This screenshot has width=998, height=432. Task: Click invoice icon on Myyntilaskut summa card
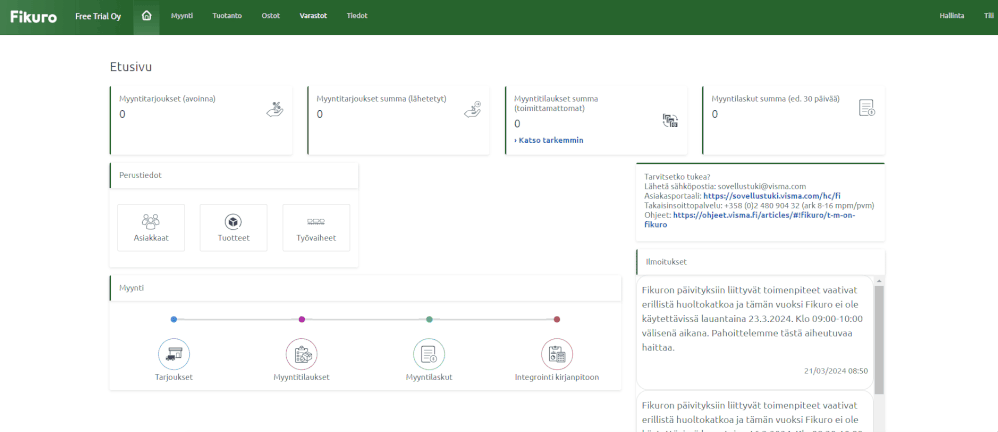pos(867,108)
